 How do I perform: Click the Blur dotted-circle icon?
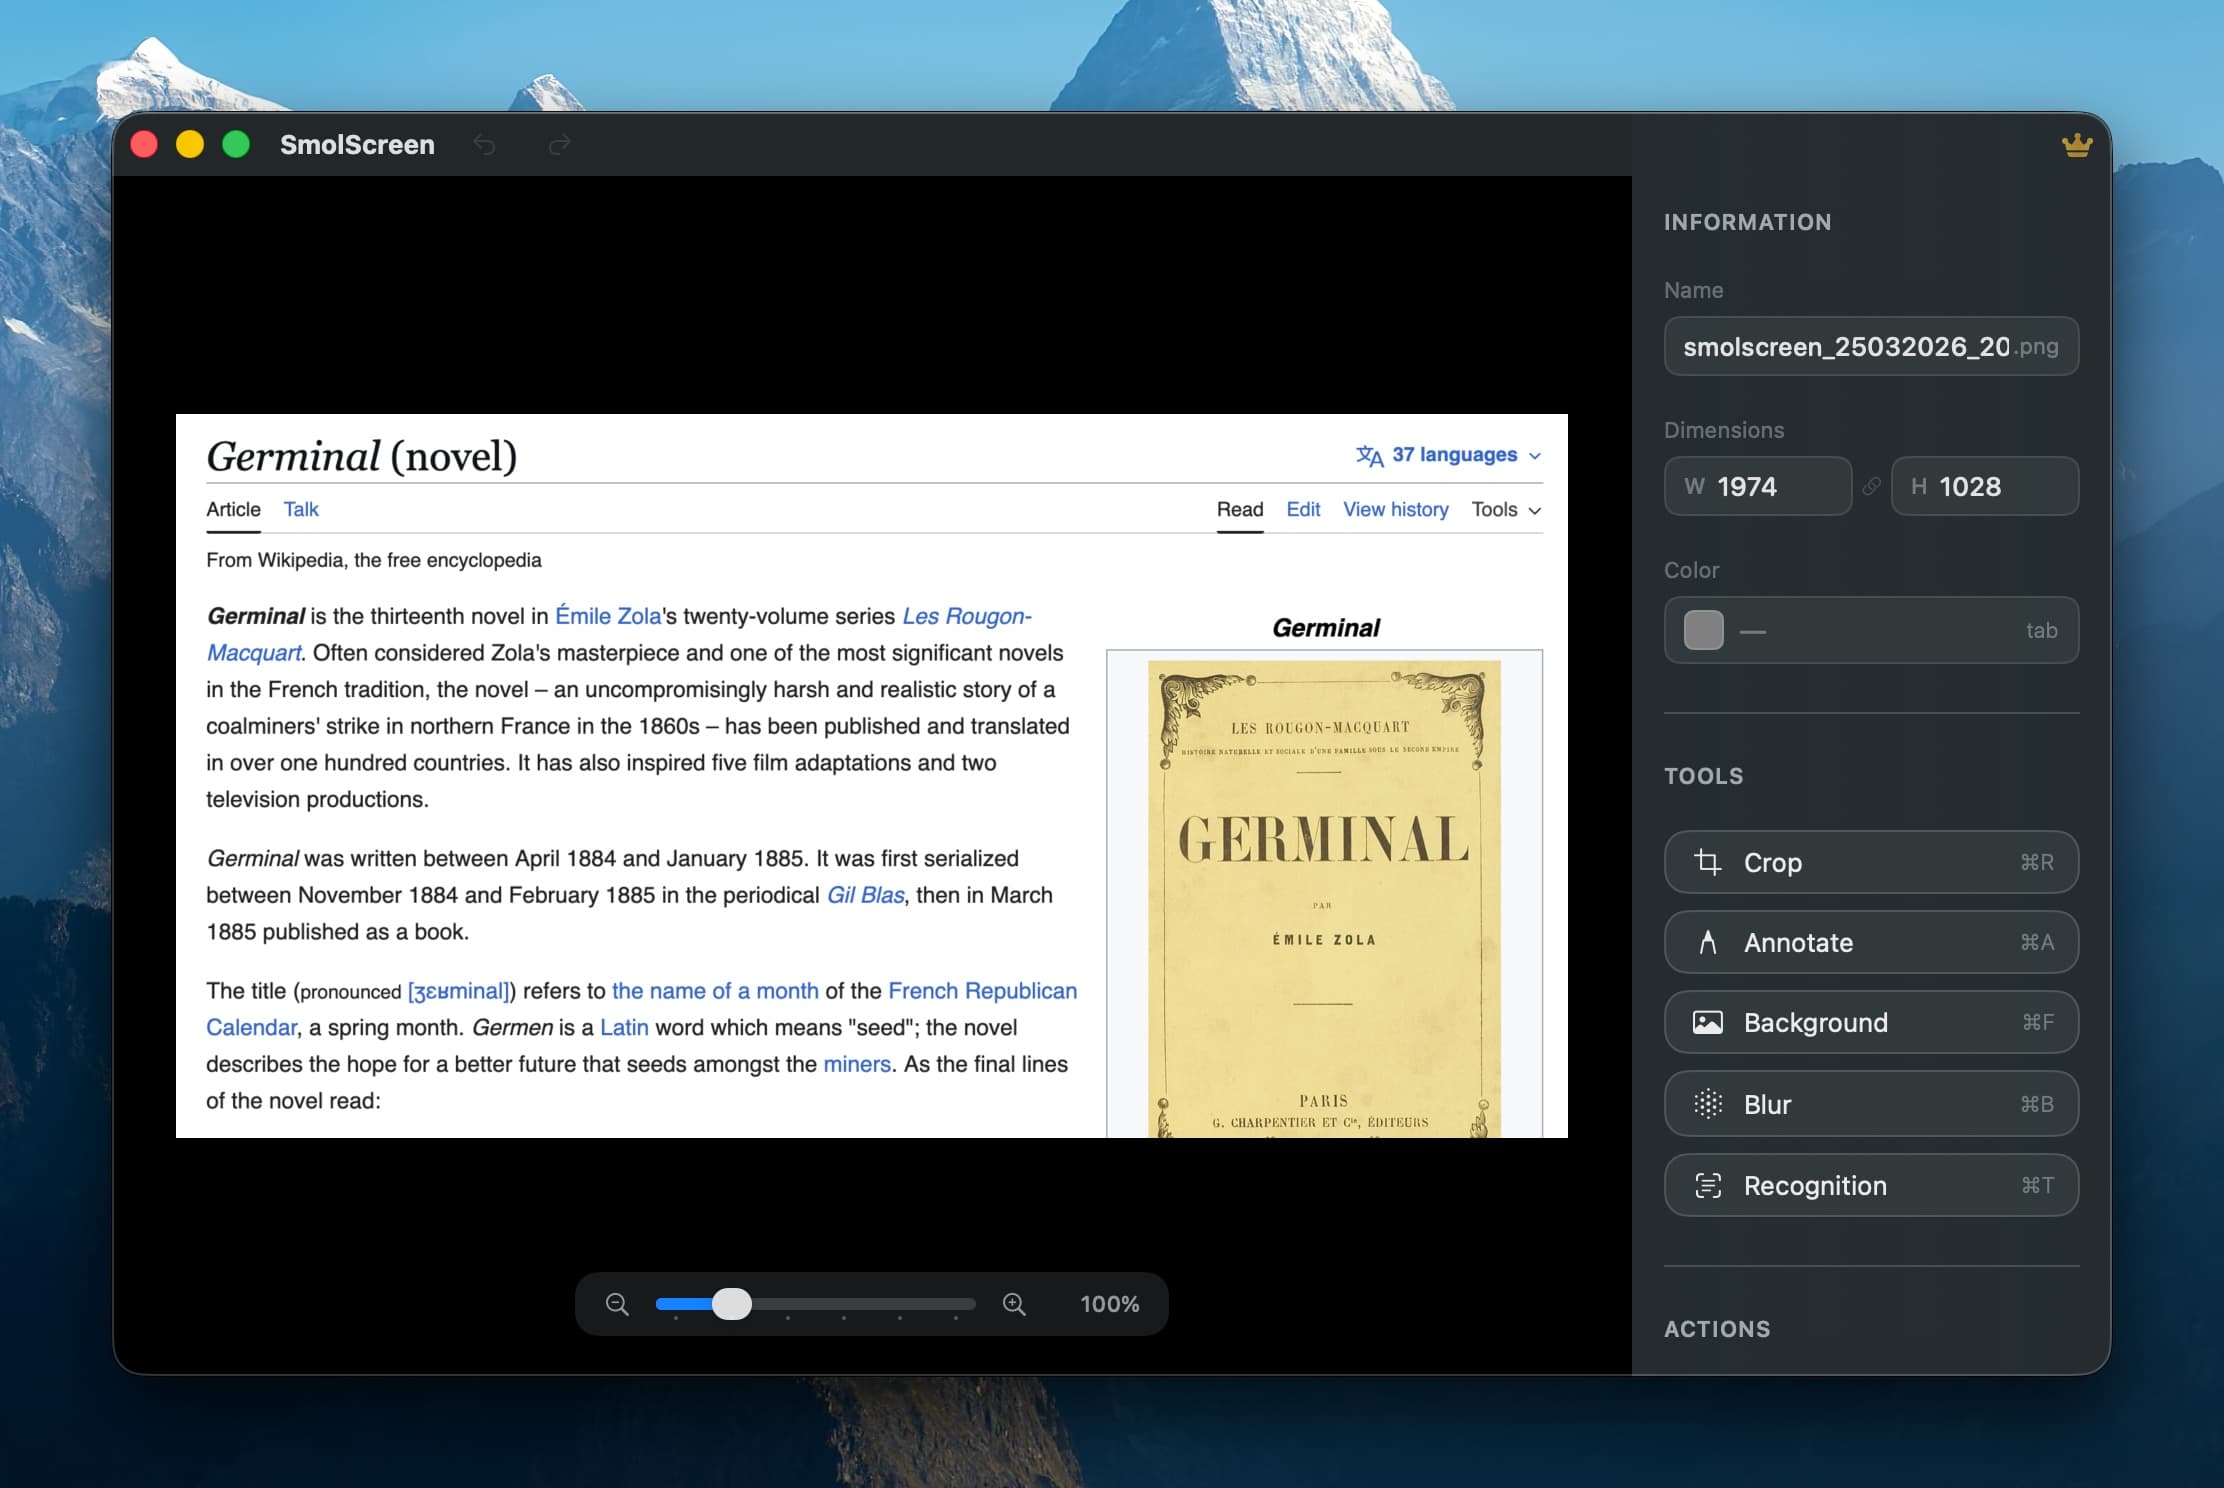pos(1708,1104)
